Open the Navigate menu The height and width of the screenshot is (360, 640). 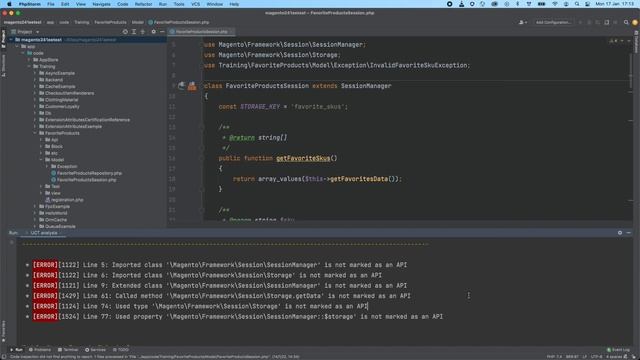[x=101, y=4]
